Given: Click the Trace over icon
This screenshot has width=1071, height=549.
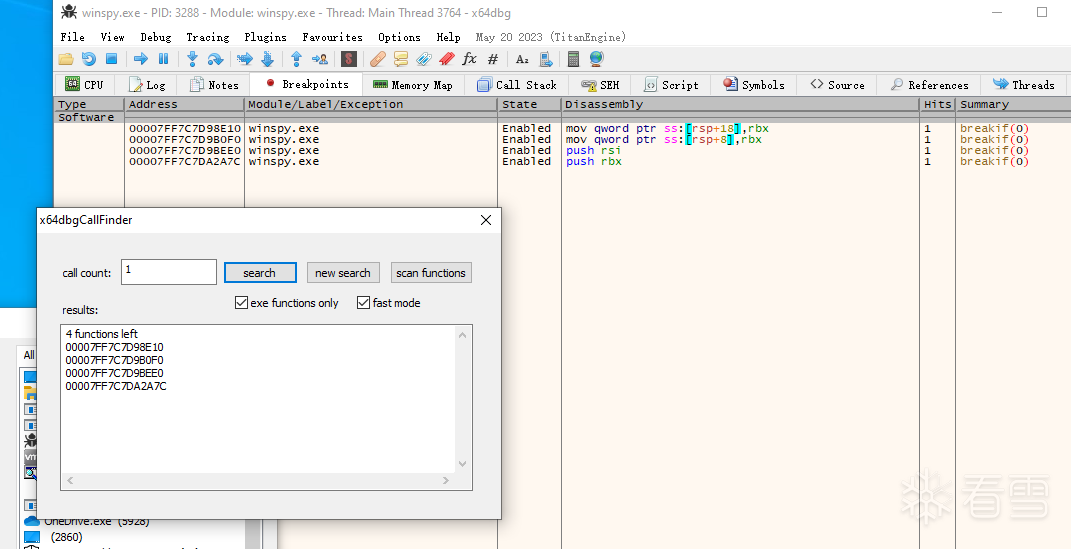Looking at the screenshot, I should pos(267,59).
